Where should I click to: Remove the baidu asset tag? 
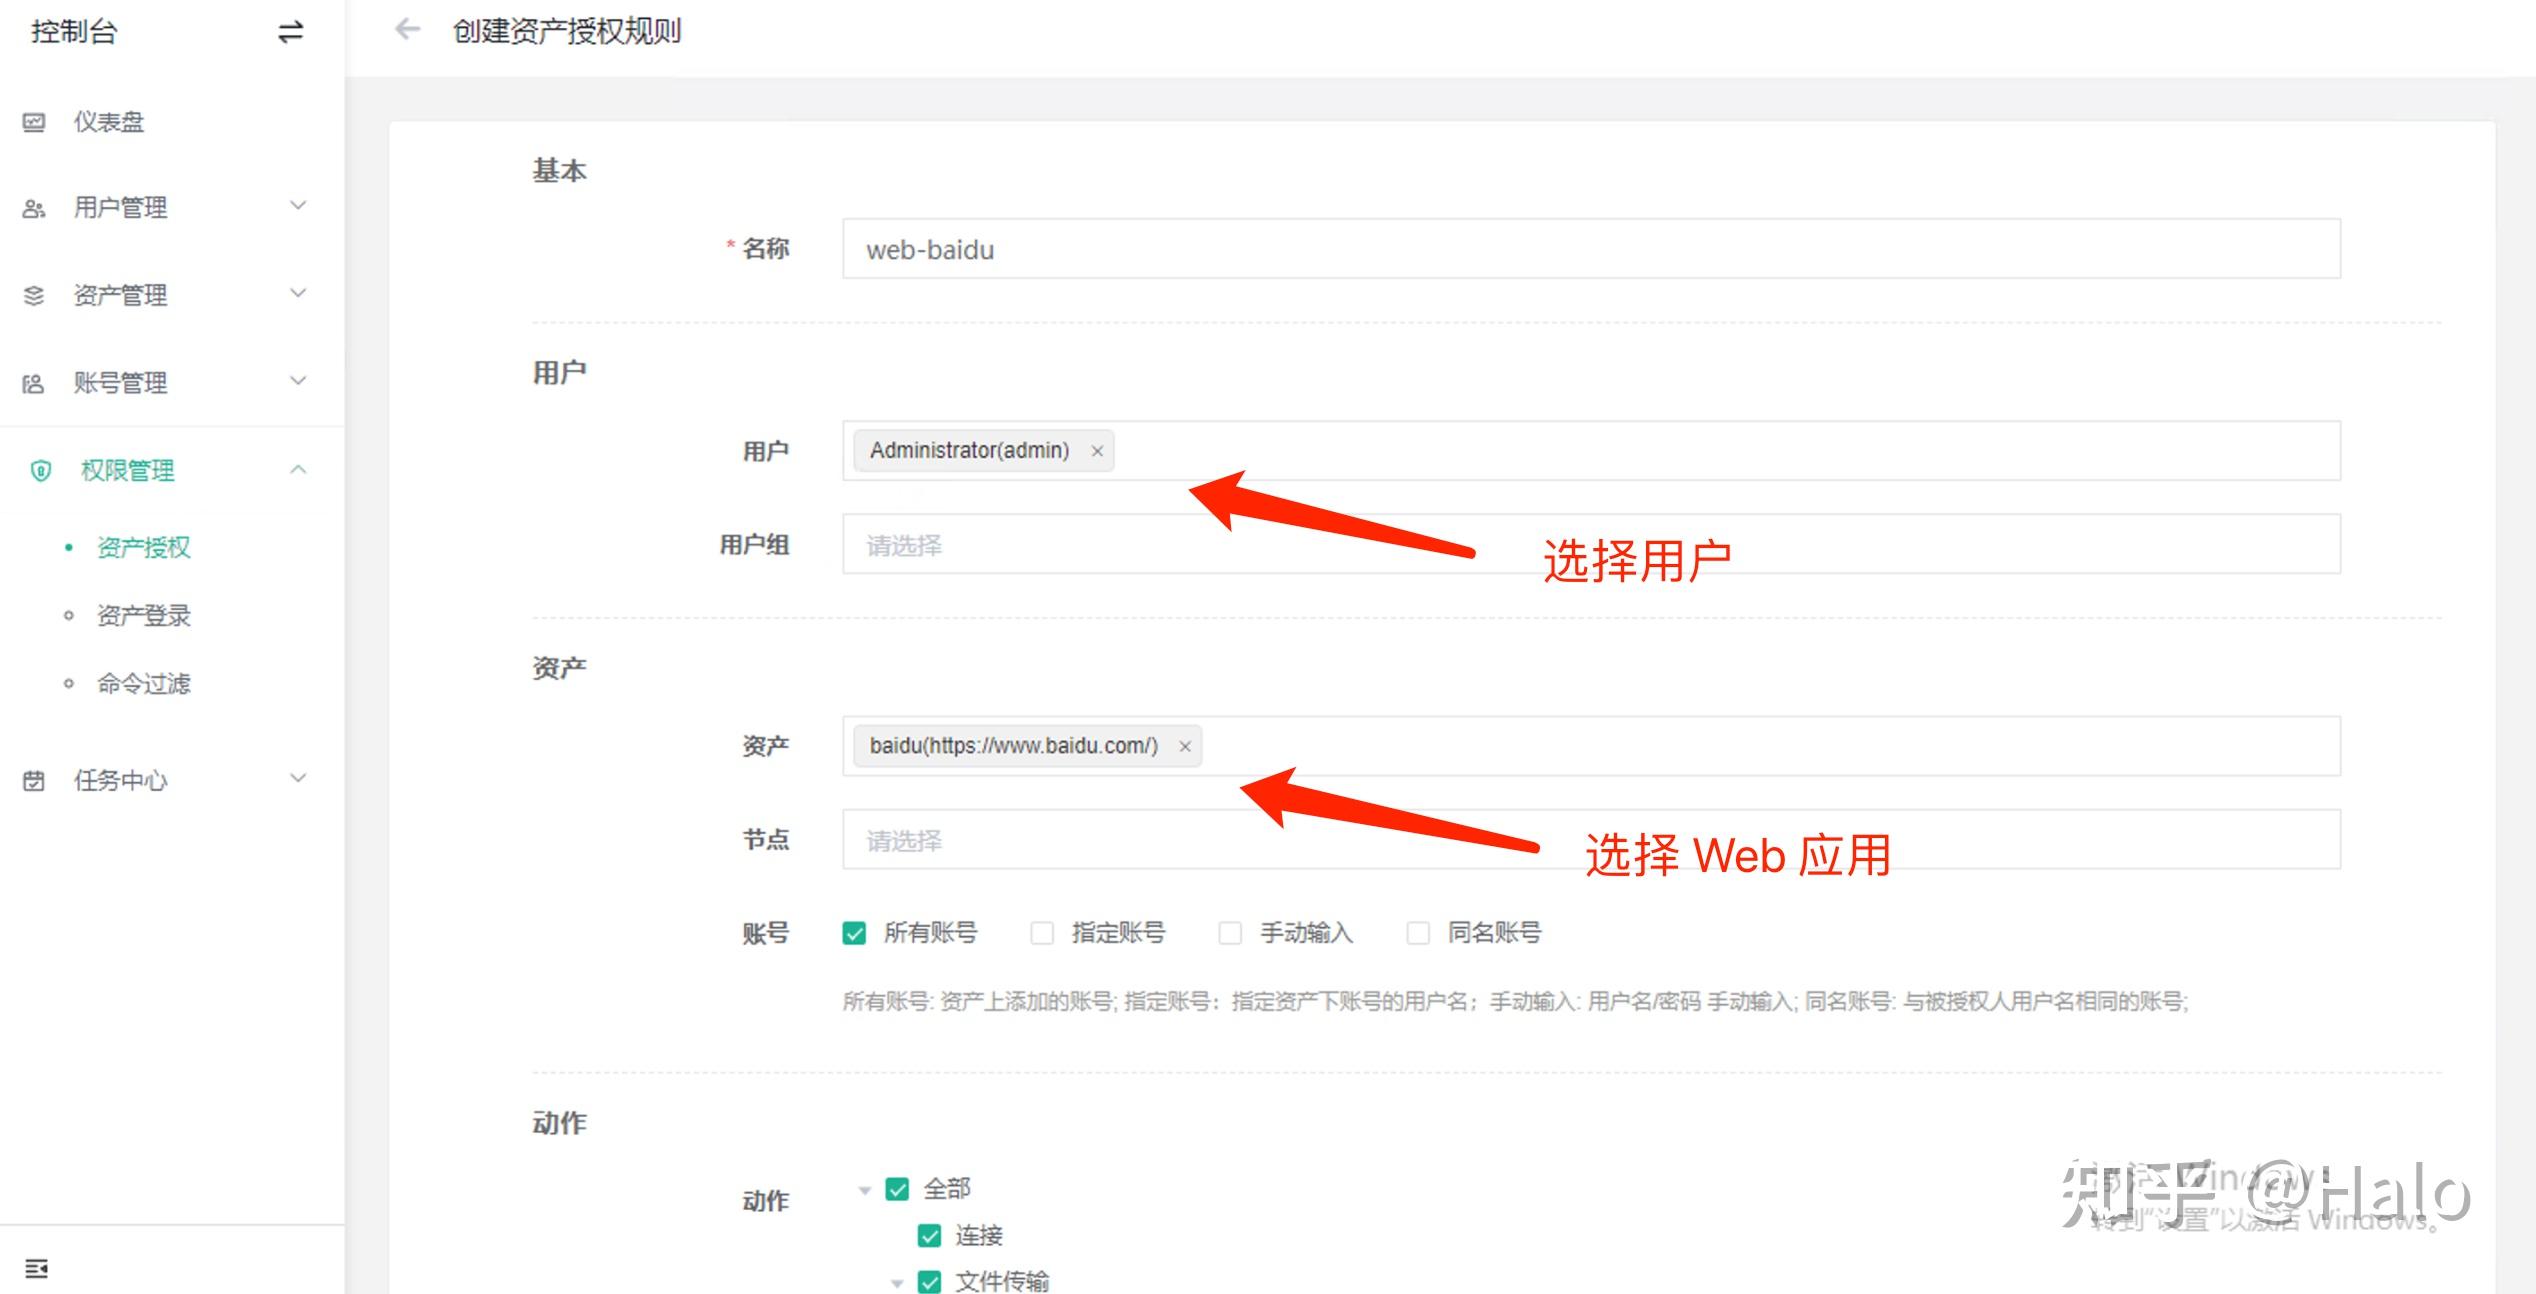(1185, 746)
